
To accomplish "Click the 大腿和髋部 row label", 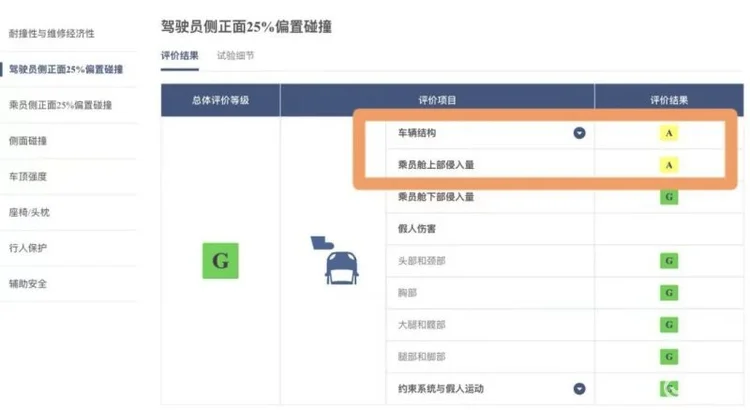I will pos(421,325).
